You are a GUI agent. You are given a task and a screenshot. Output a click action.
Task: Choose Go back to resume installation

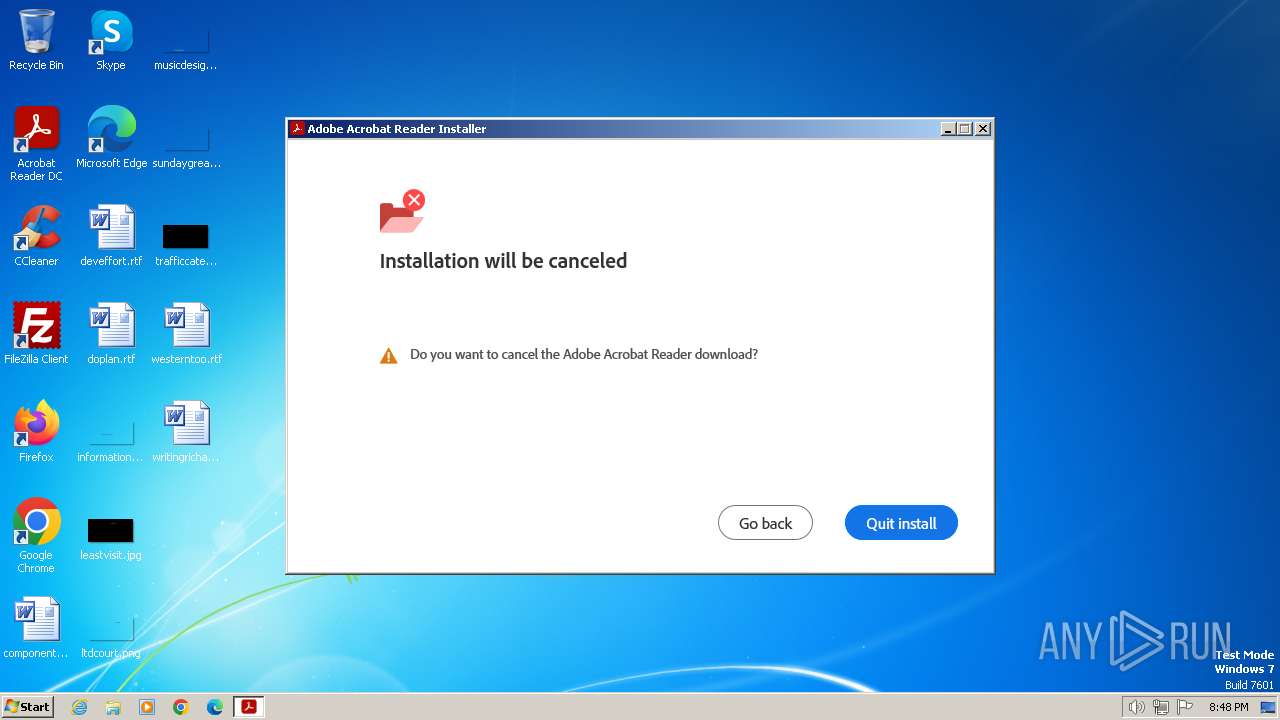click(765, 523)
